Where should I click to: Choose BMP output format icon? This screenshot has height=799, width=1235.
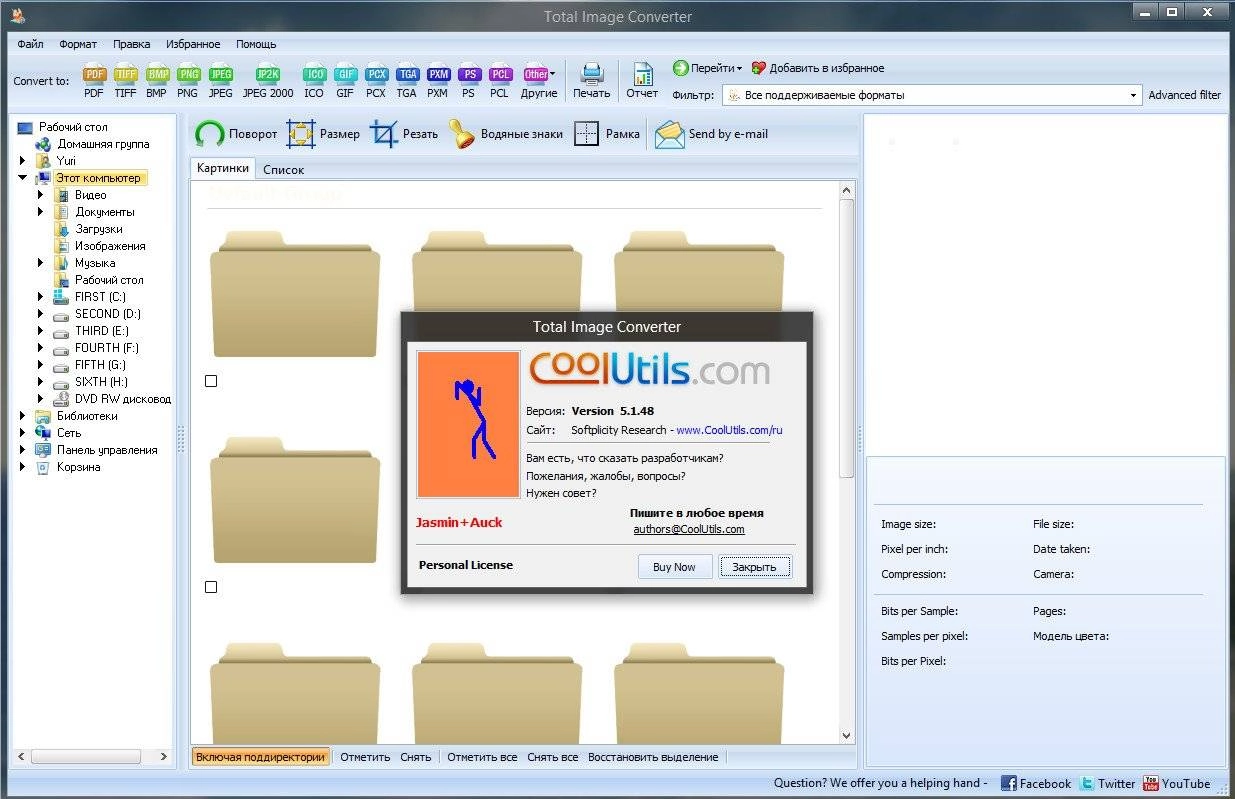point(156,81)
